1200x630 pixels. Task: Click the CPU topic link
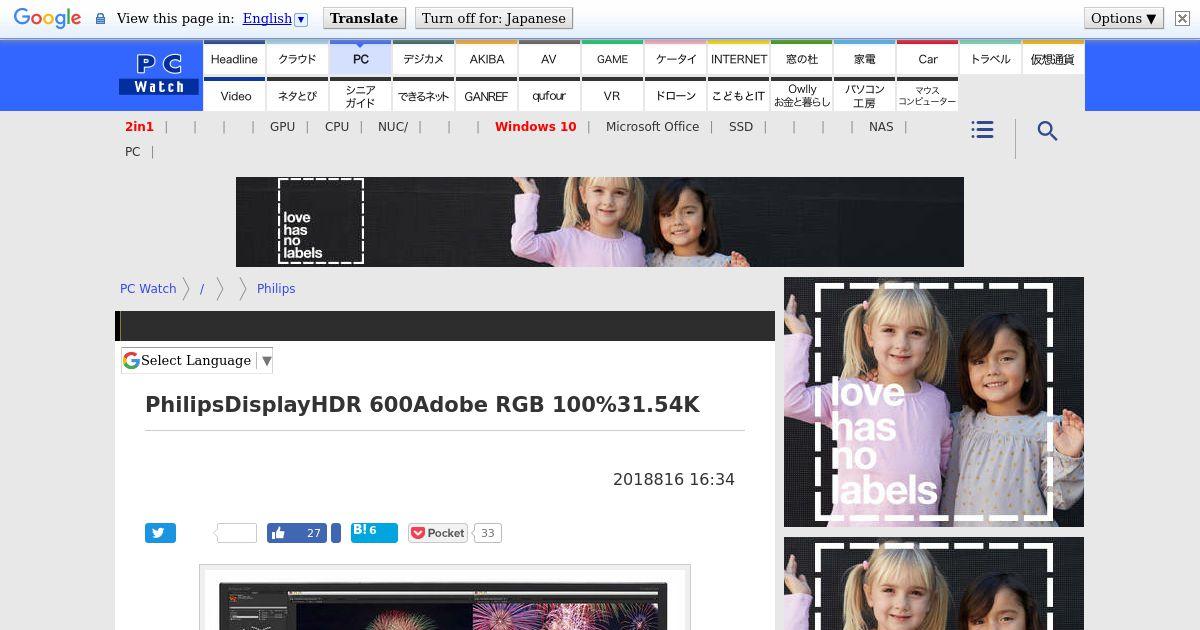click(337, 126)
